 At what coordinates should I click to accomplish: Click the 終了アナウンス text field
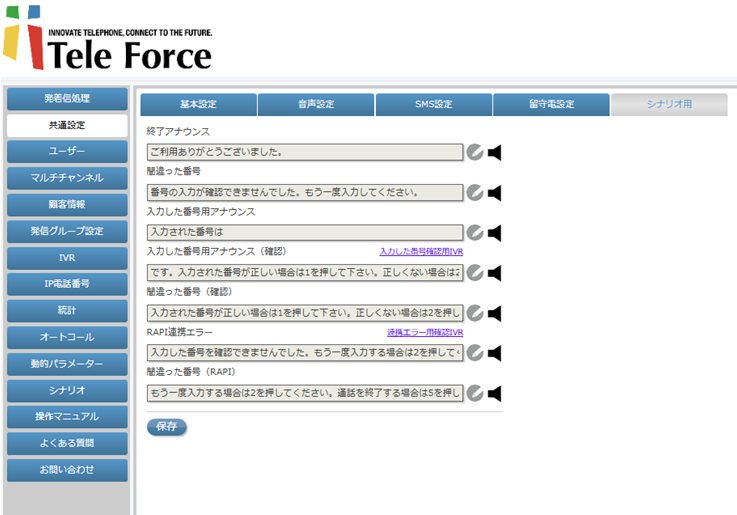click(305, 153)
